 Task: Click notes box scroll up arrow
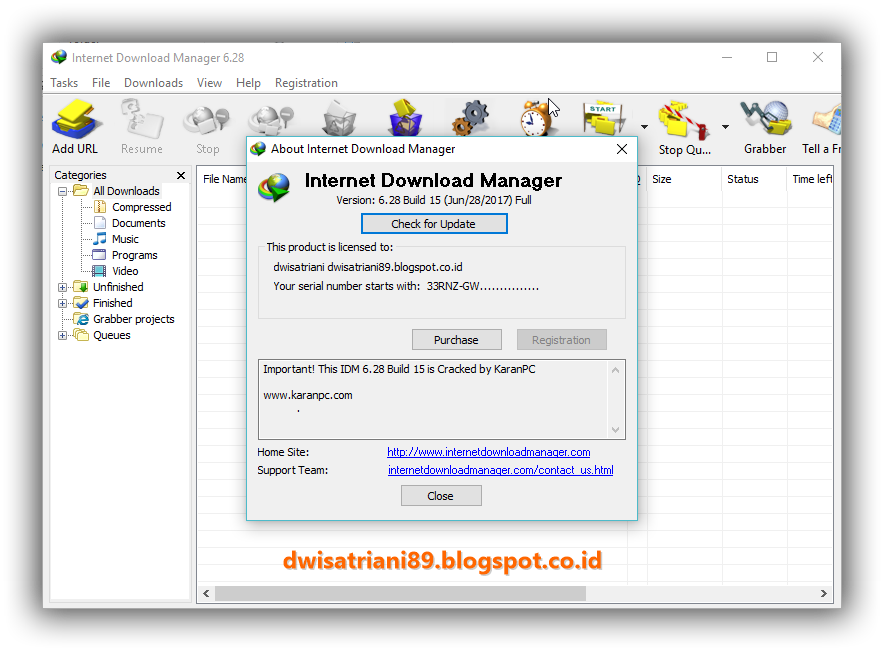(616, 370)
